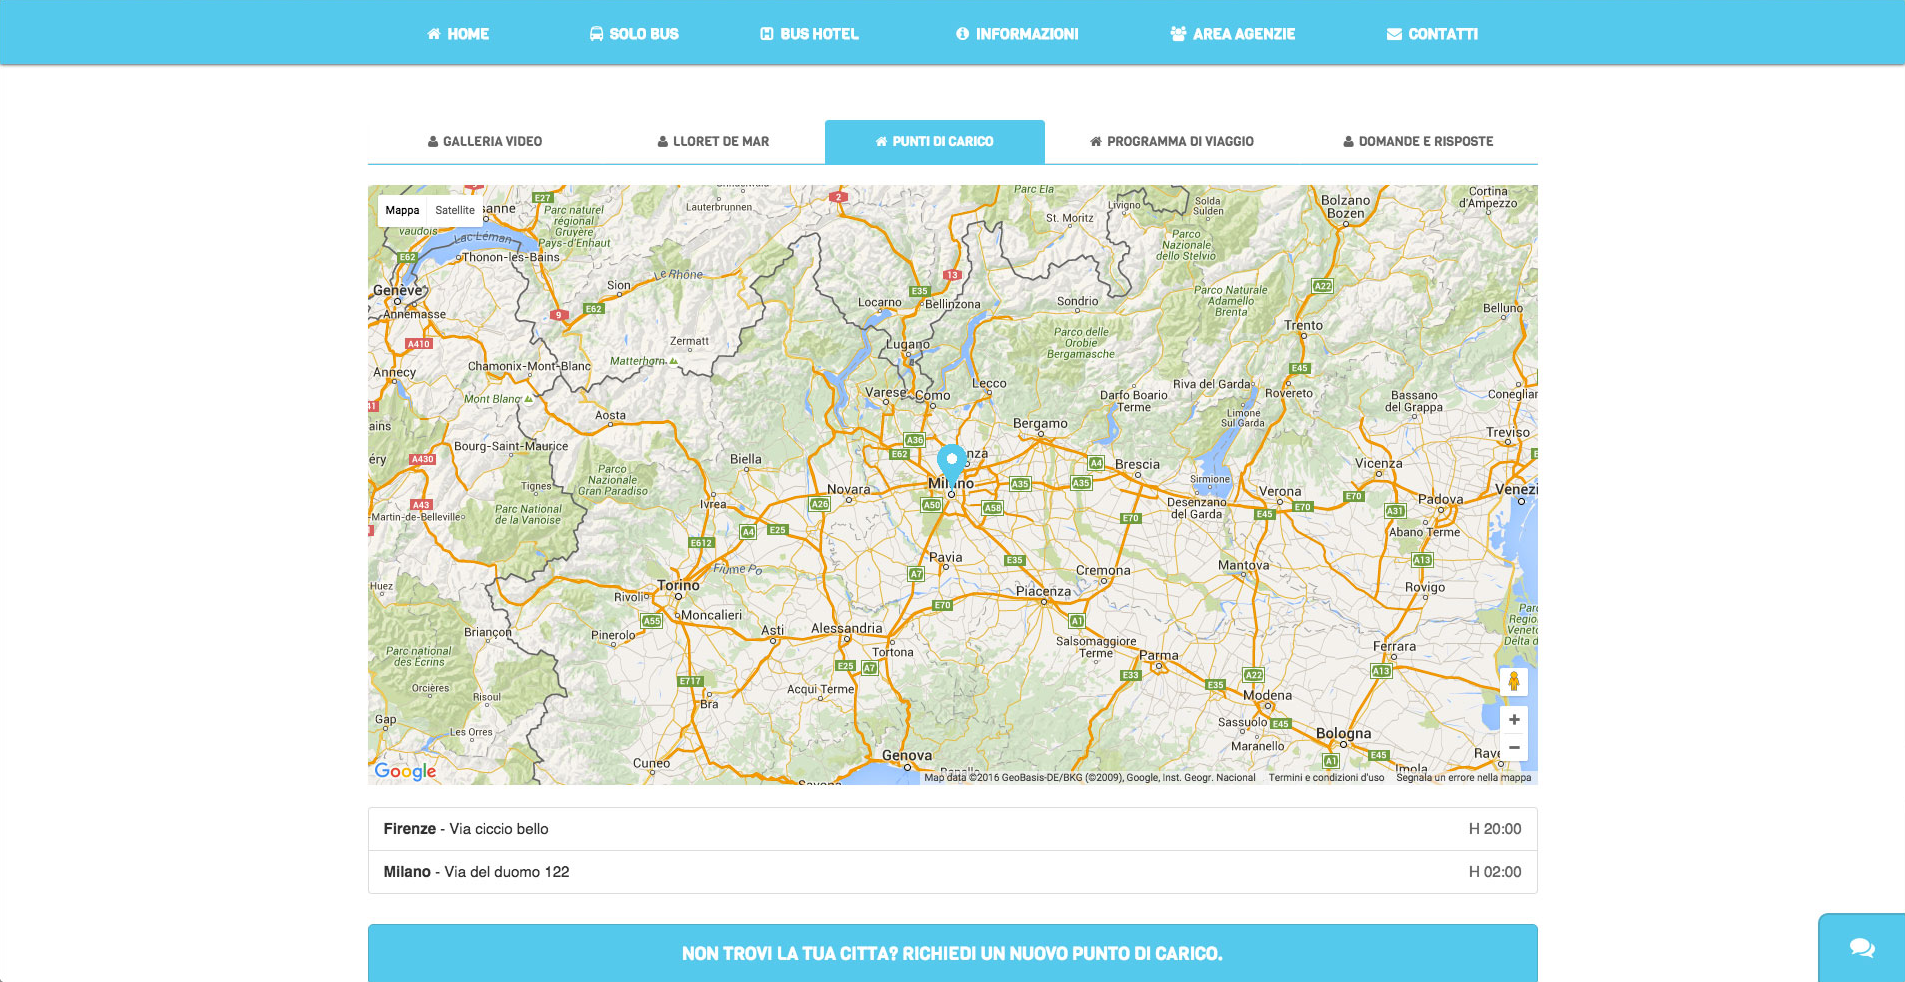Open the HOME menu item

(458, 34)
